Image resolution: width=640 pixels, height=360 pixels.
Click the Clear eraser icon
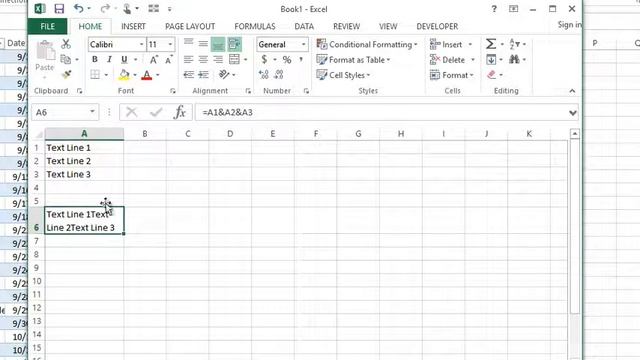click(x=491, y=75)
